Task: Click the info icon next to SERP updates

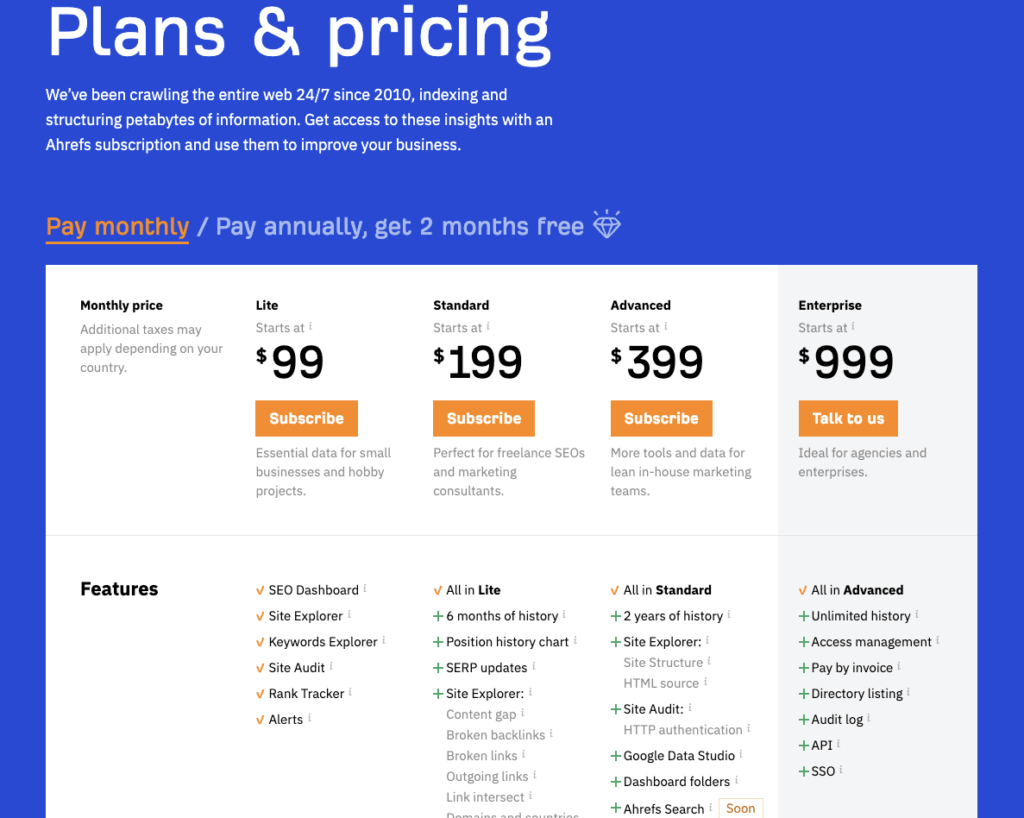Action: (x=534, y=666)
